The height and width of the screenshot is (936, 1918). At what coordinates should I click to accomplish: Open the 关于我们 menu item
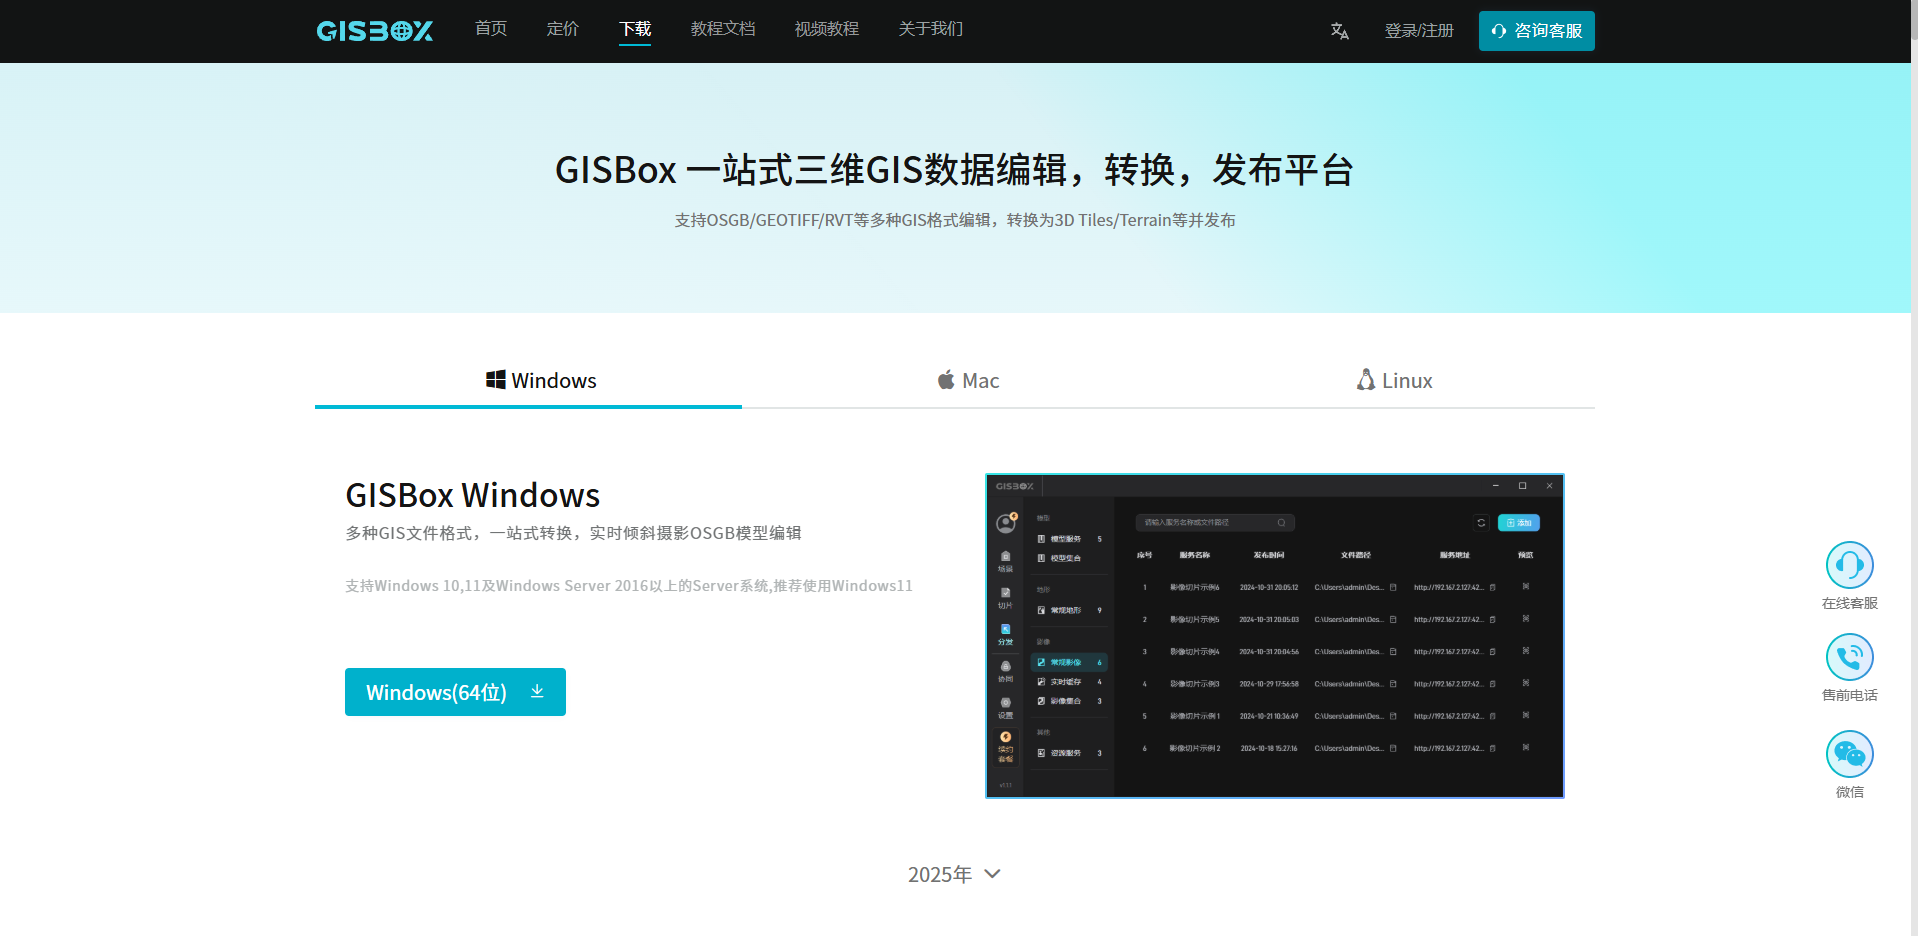pyautogui.click(x=931, y=29)
